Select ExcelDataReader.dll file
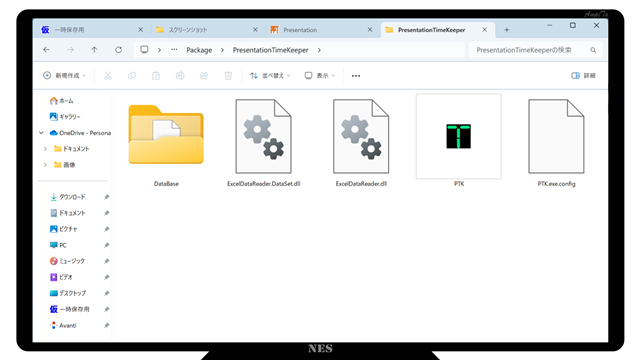Image resolution: width=640 pixels, height=360 pixels. click(x=361, y=143)
